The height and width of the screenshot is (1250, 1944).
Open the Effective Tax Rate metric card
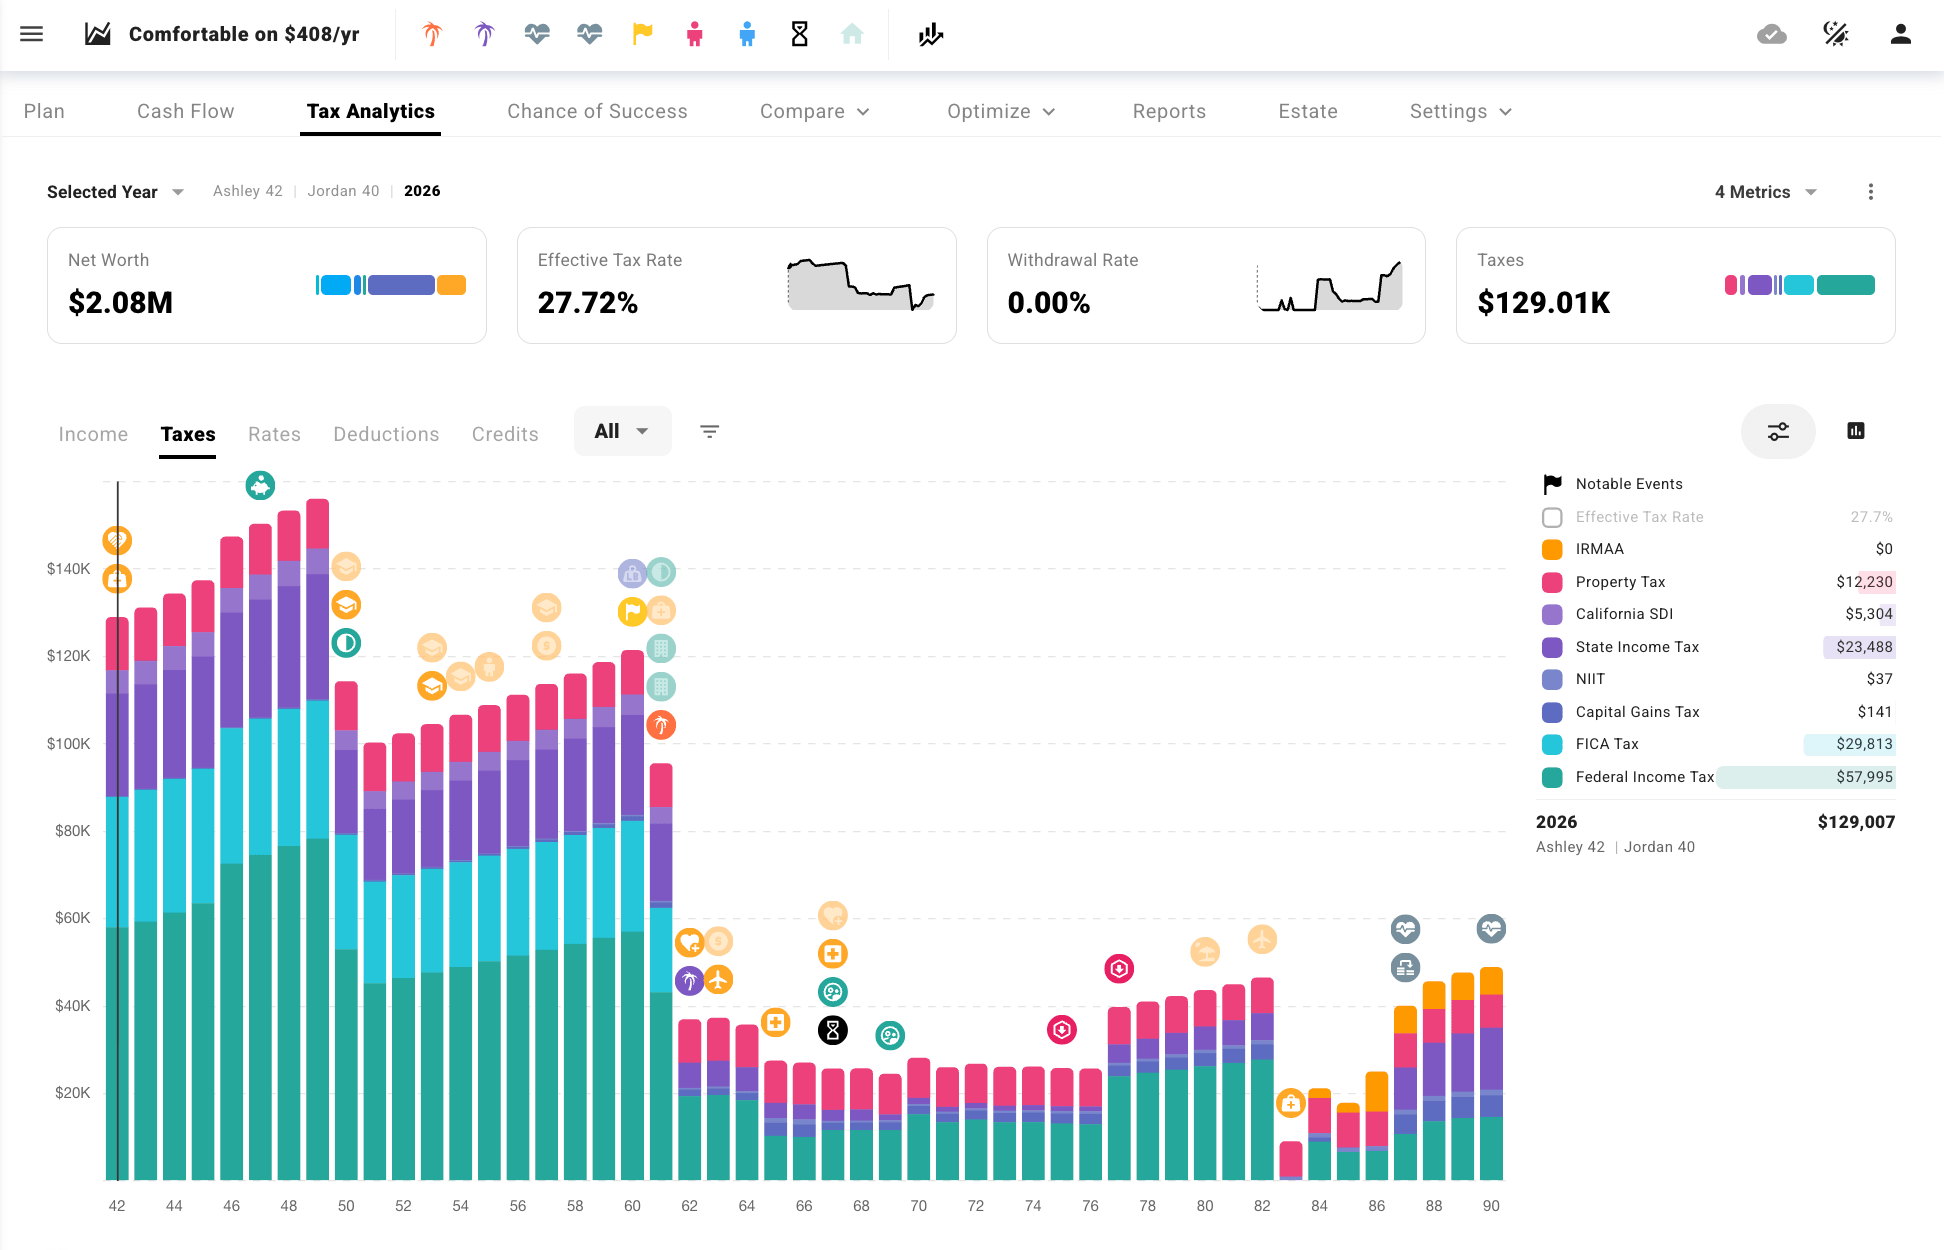click(737, 285)
